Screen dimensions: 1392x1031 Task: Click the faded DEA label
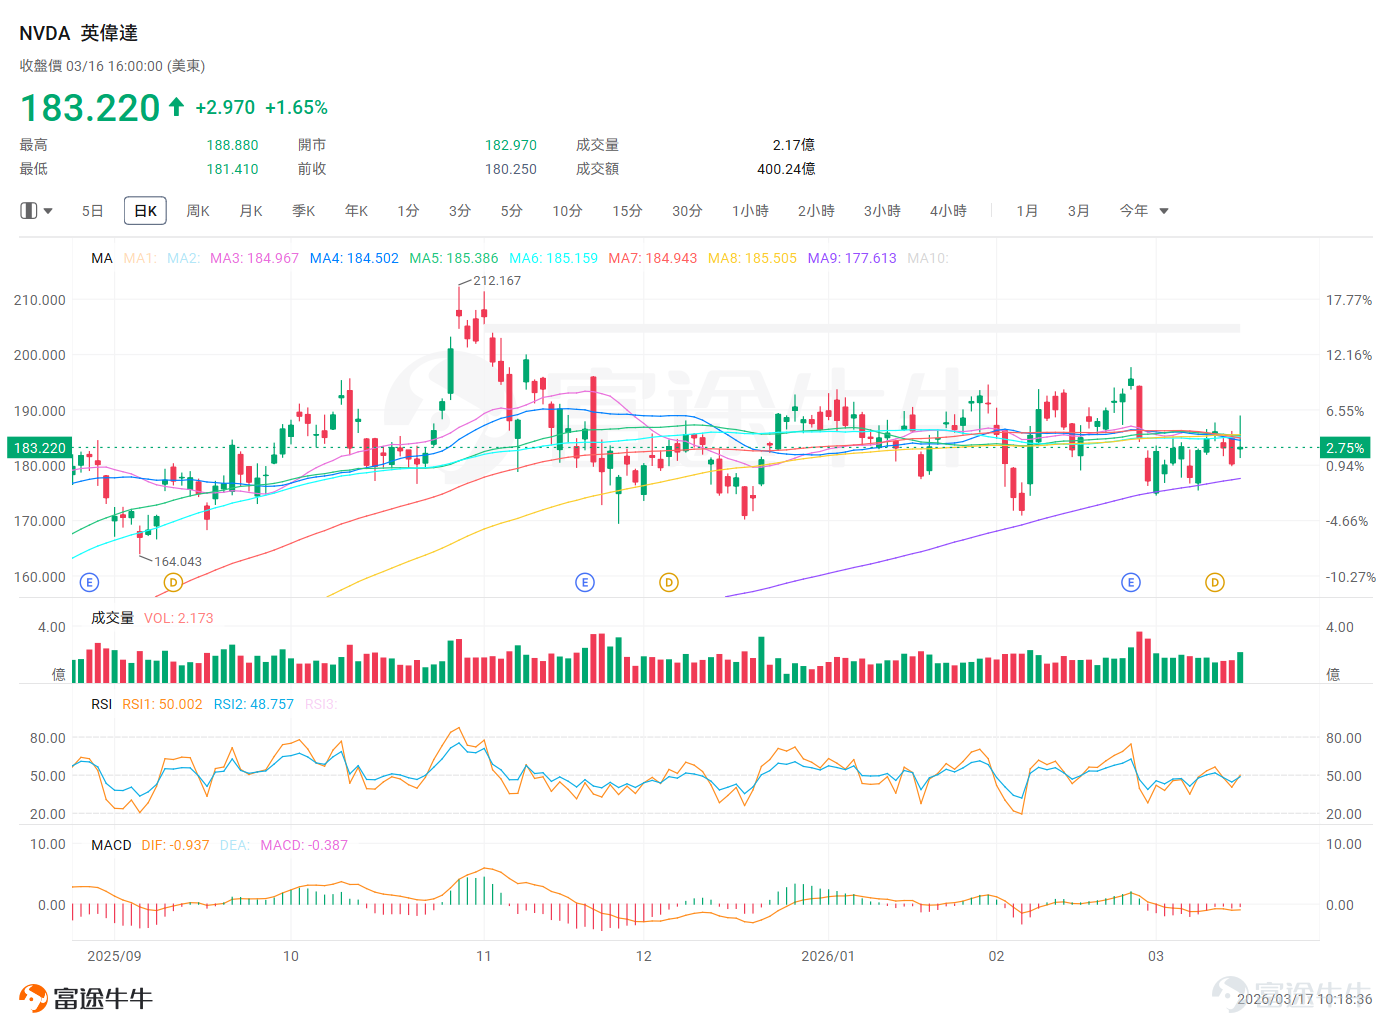pos(235,845)
